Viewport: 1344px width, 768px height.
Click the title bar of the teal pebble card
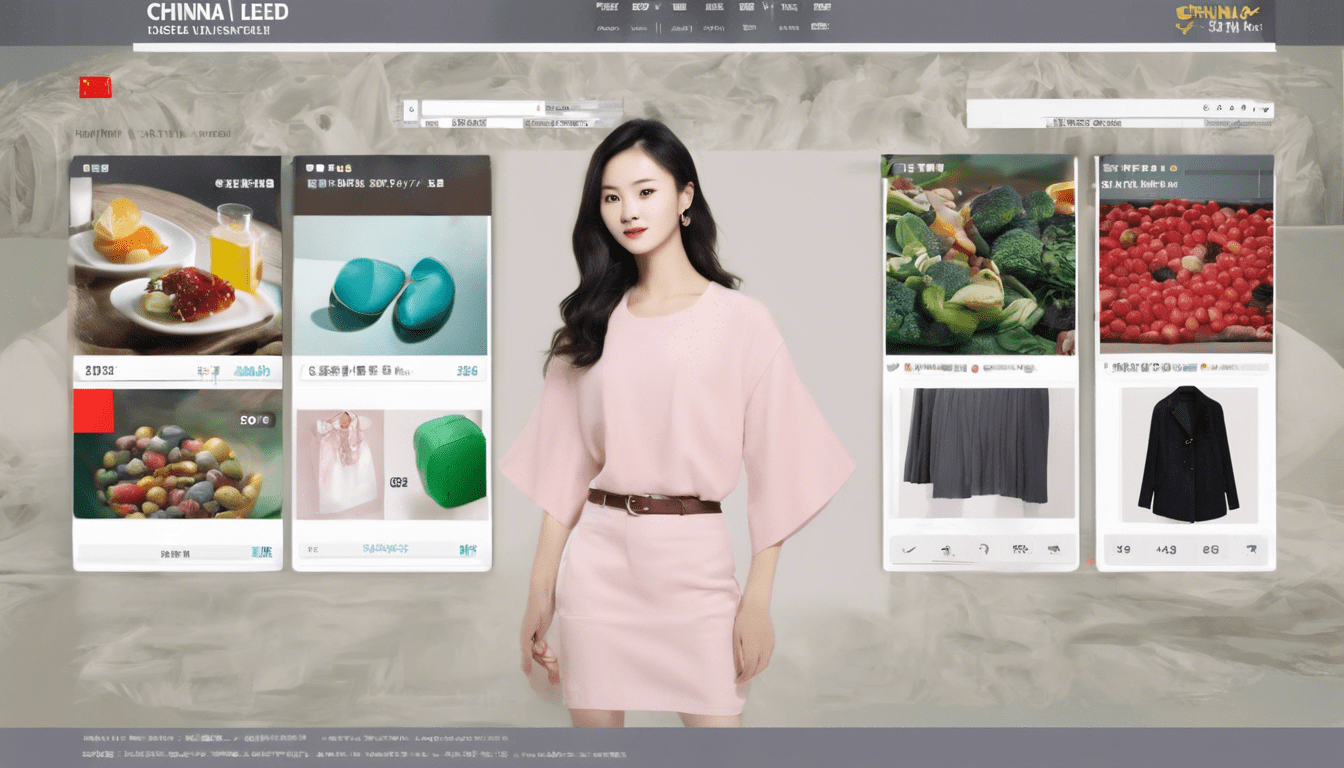pos(392,185)
